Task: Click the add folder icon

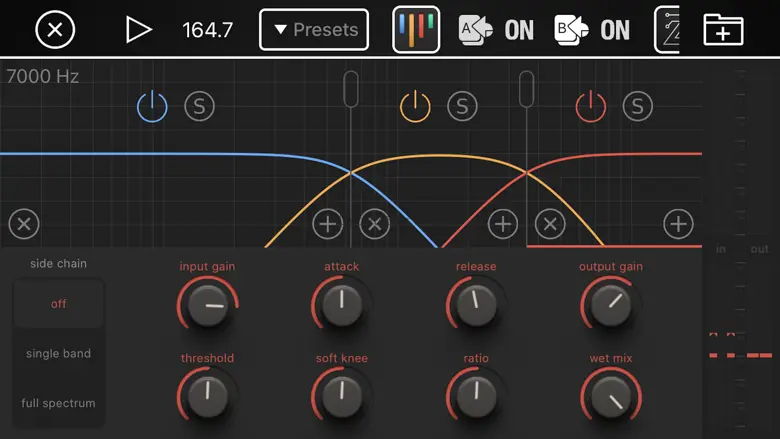Action: (723, 30)
